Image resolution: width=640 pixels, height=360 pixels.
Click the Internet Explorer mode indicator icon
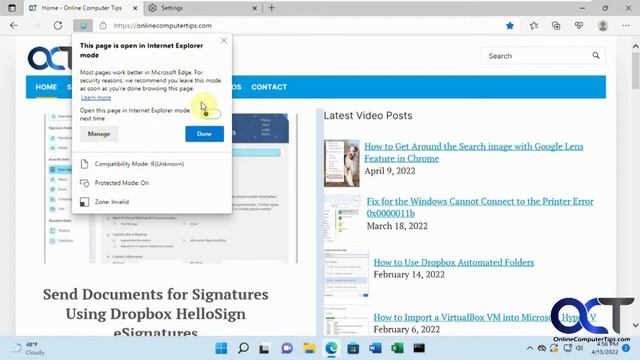tap(83, 25)
